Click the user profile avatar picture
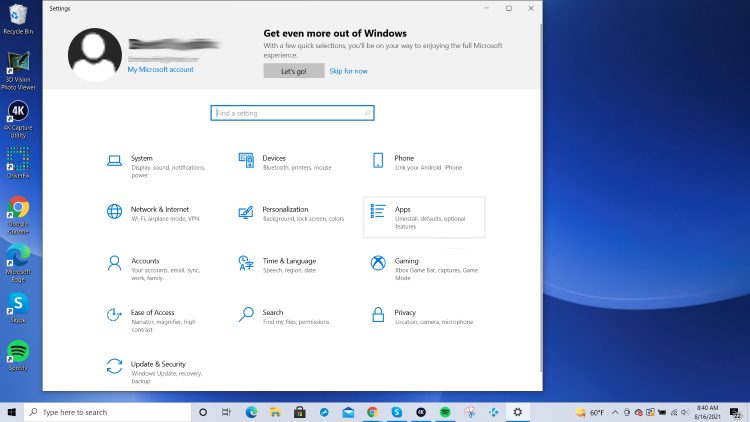The image size is (750, 422). [95, 54]
